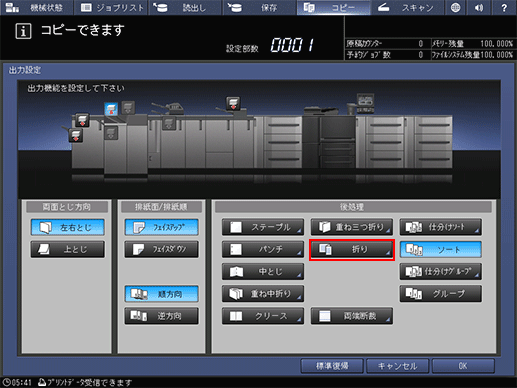The height and width of the screenshot is (388, 517).
Task: Select the 保存 tab
Action: click(x=259, y=7)
